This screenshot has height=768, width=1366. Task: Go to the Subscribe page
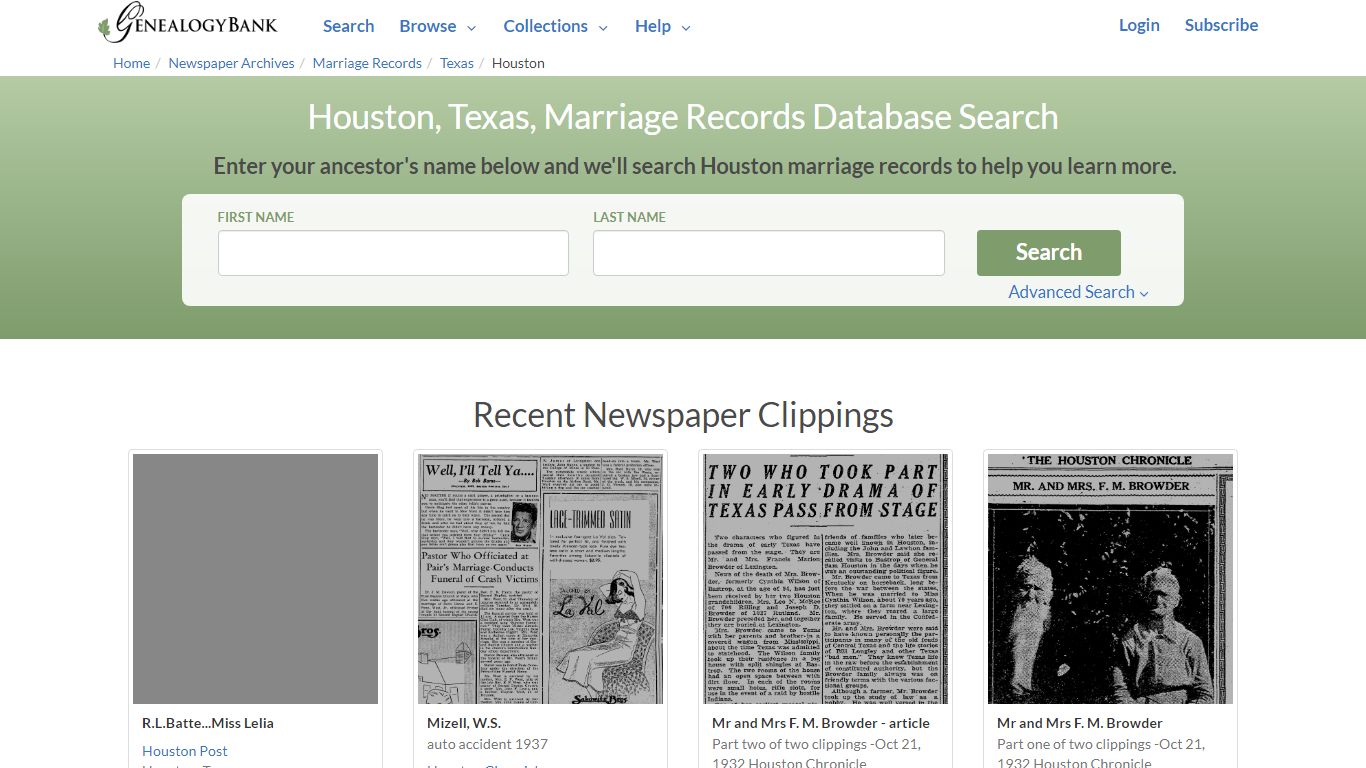click(x=1221, y=25)
